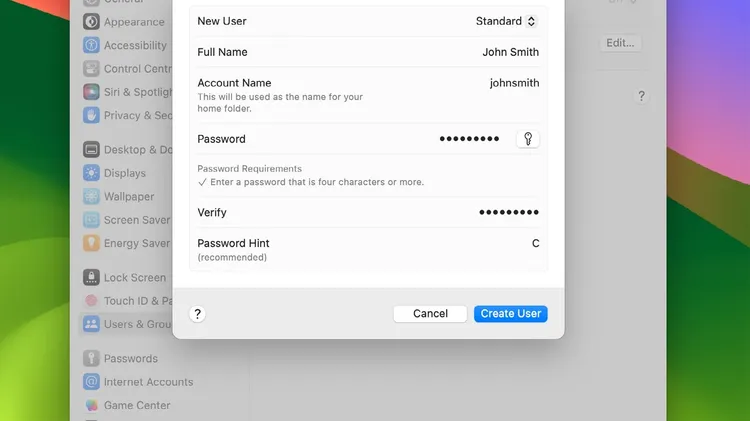Cancel the new user dialog
This screenshot has height=421, width=750.
[x=430, y=314]
